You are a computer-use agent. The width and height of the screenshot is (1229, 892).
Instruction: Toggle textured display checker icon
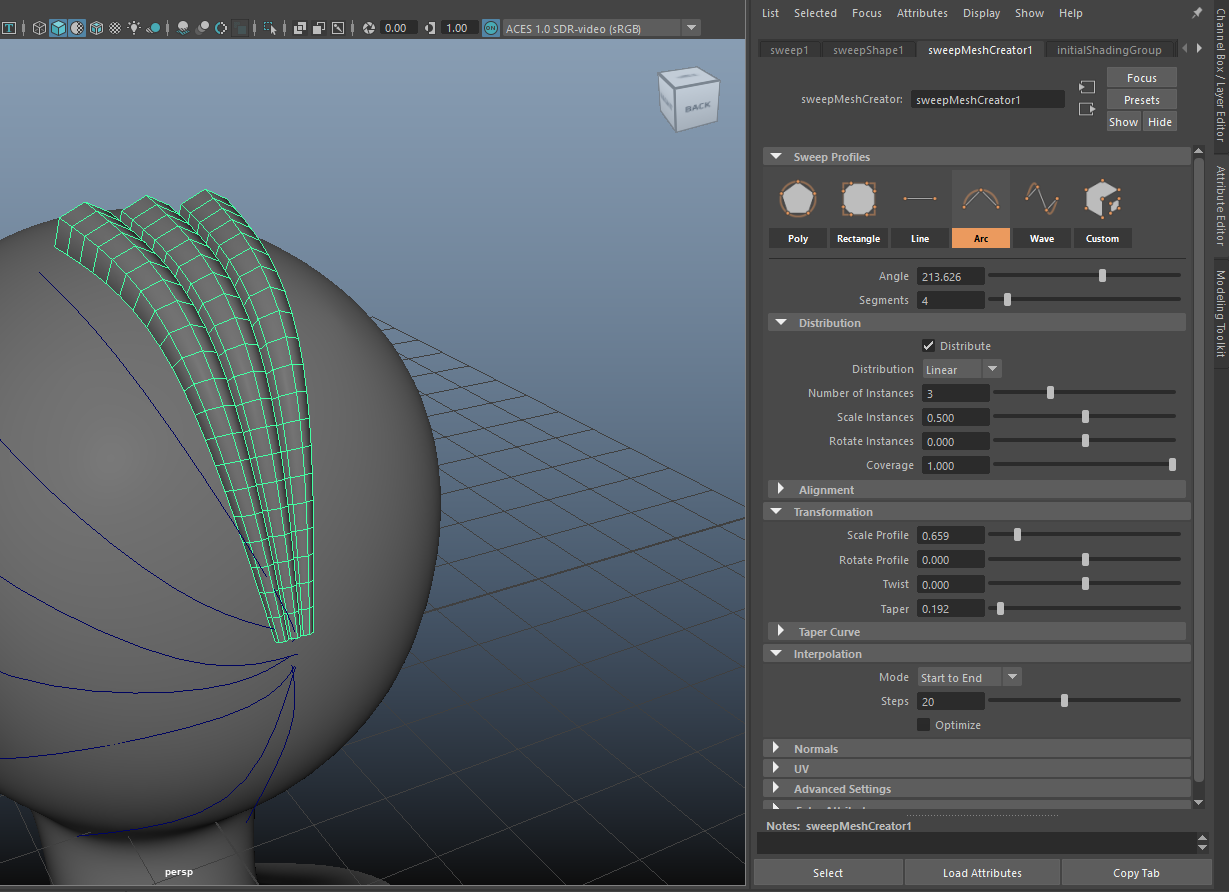click(x=115, y=28)
